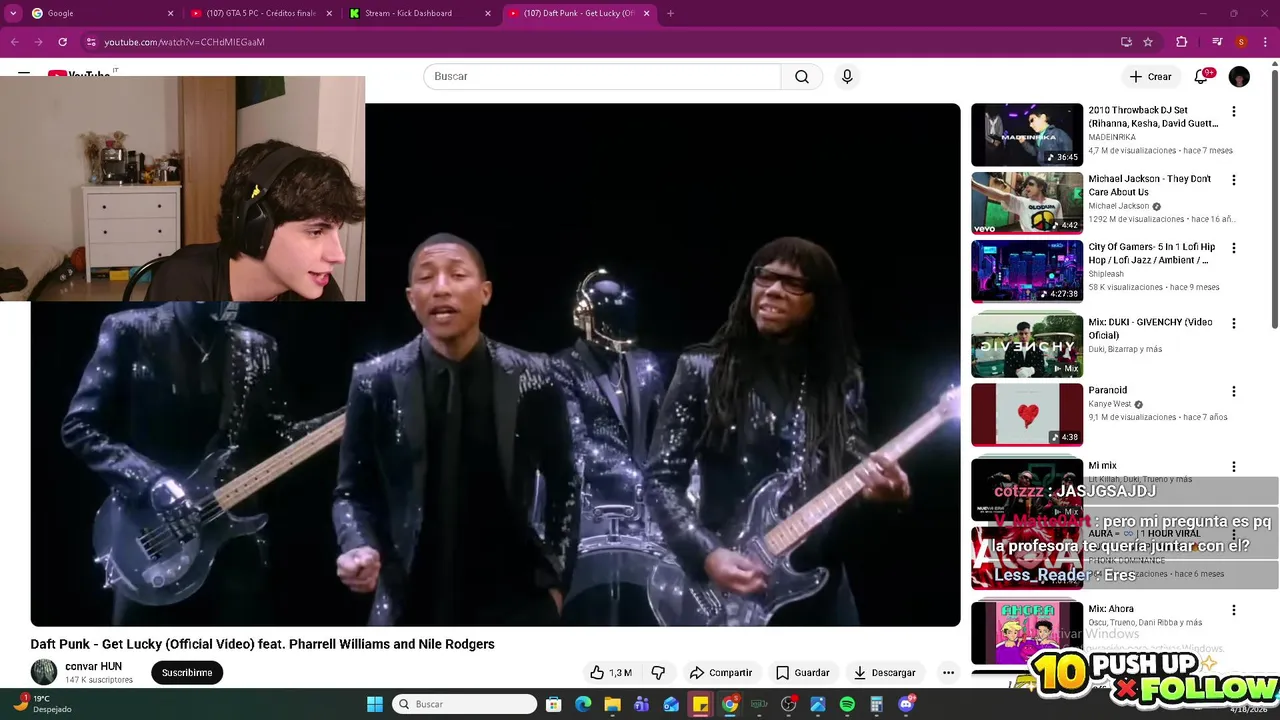1280x720 pixels.
Task: Open Discord from the taskbar
Action: click(906, 704)
